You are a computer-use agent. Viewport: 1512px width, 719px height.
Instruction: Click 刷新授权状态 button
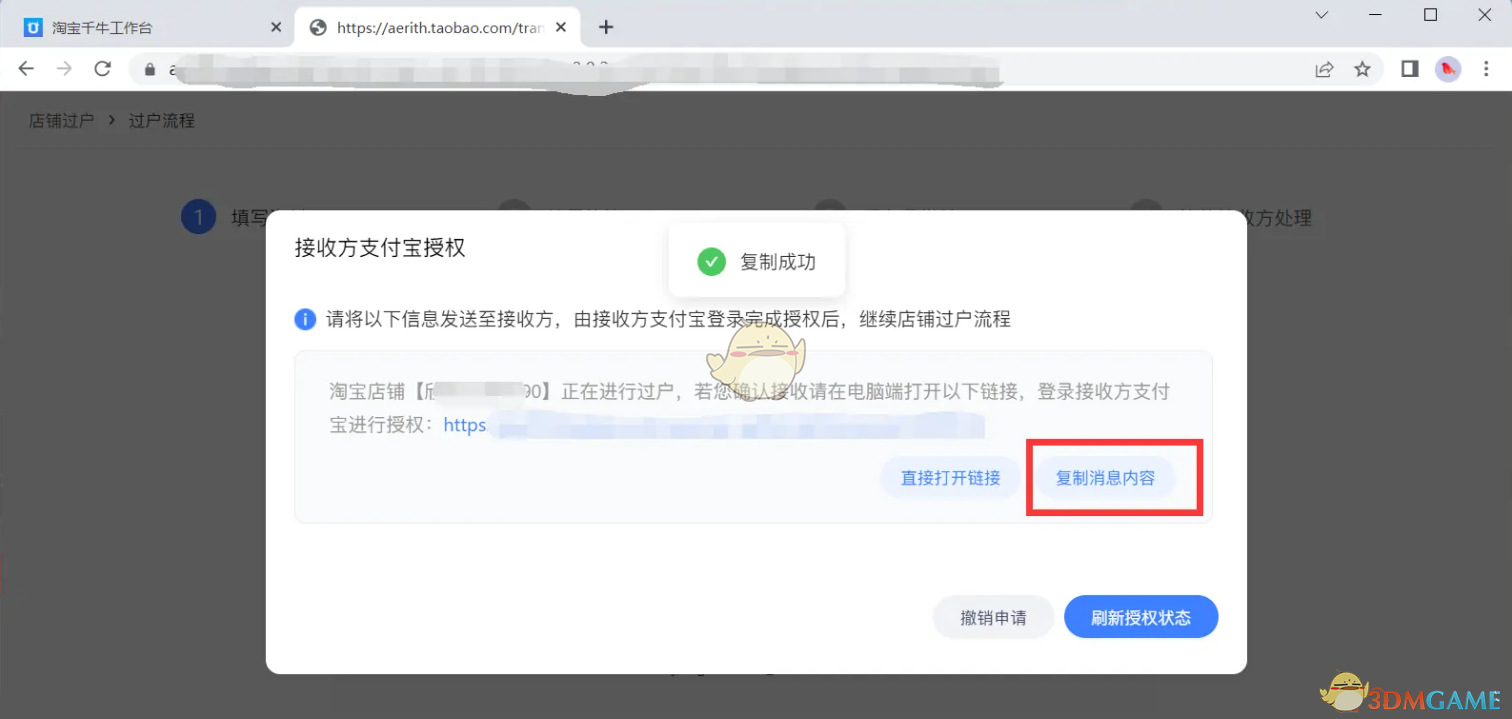[1141, 617]
